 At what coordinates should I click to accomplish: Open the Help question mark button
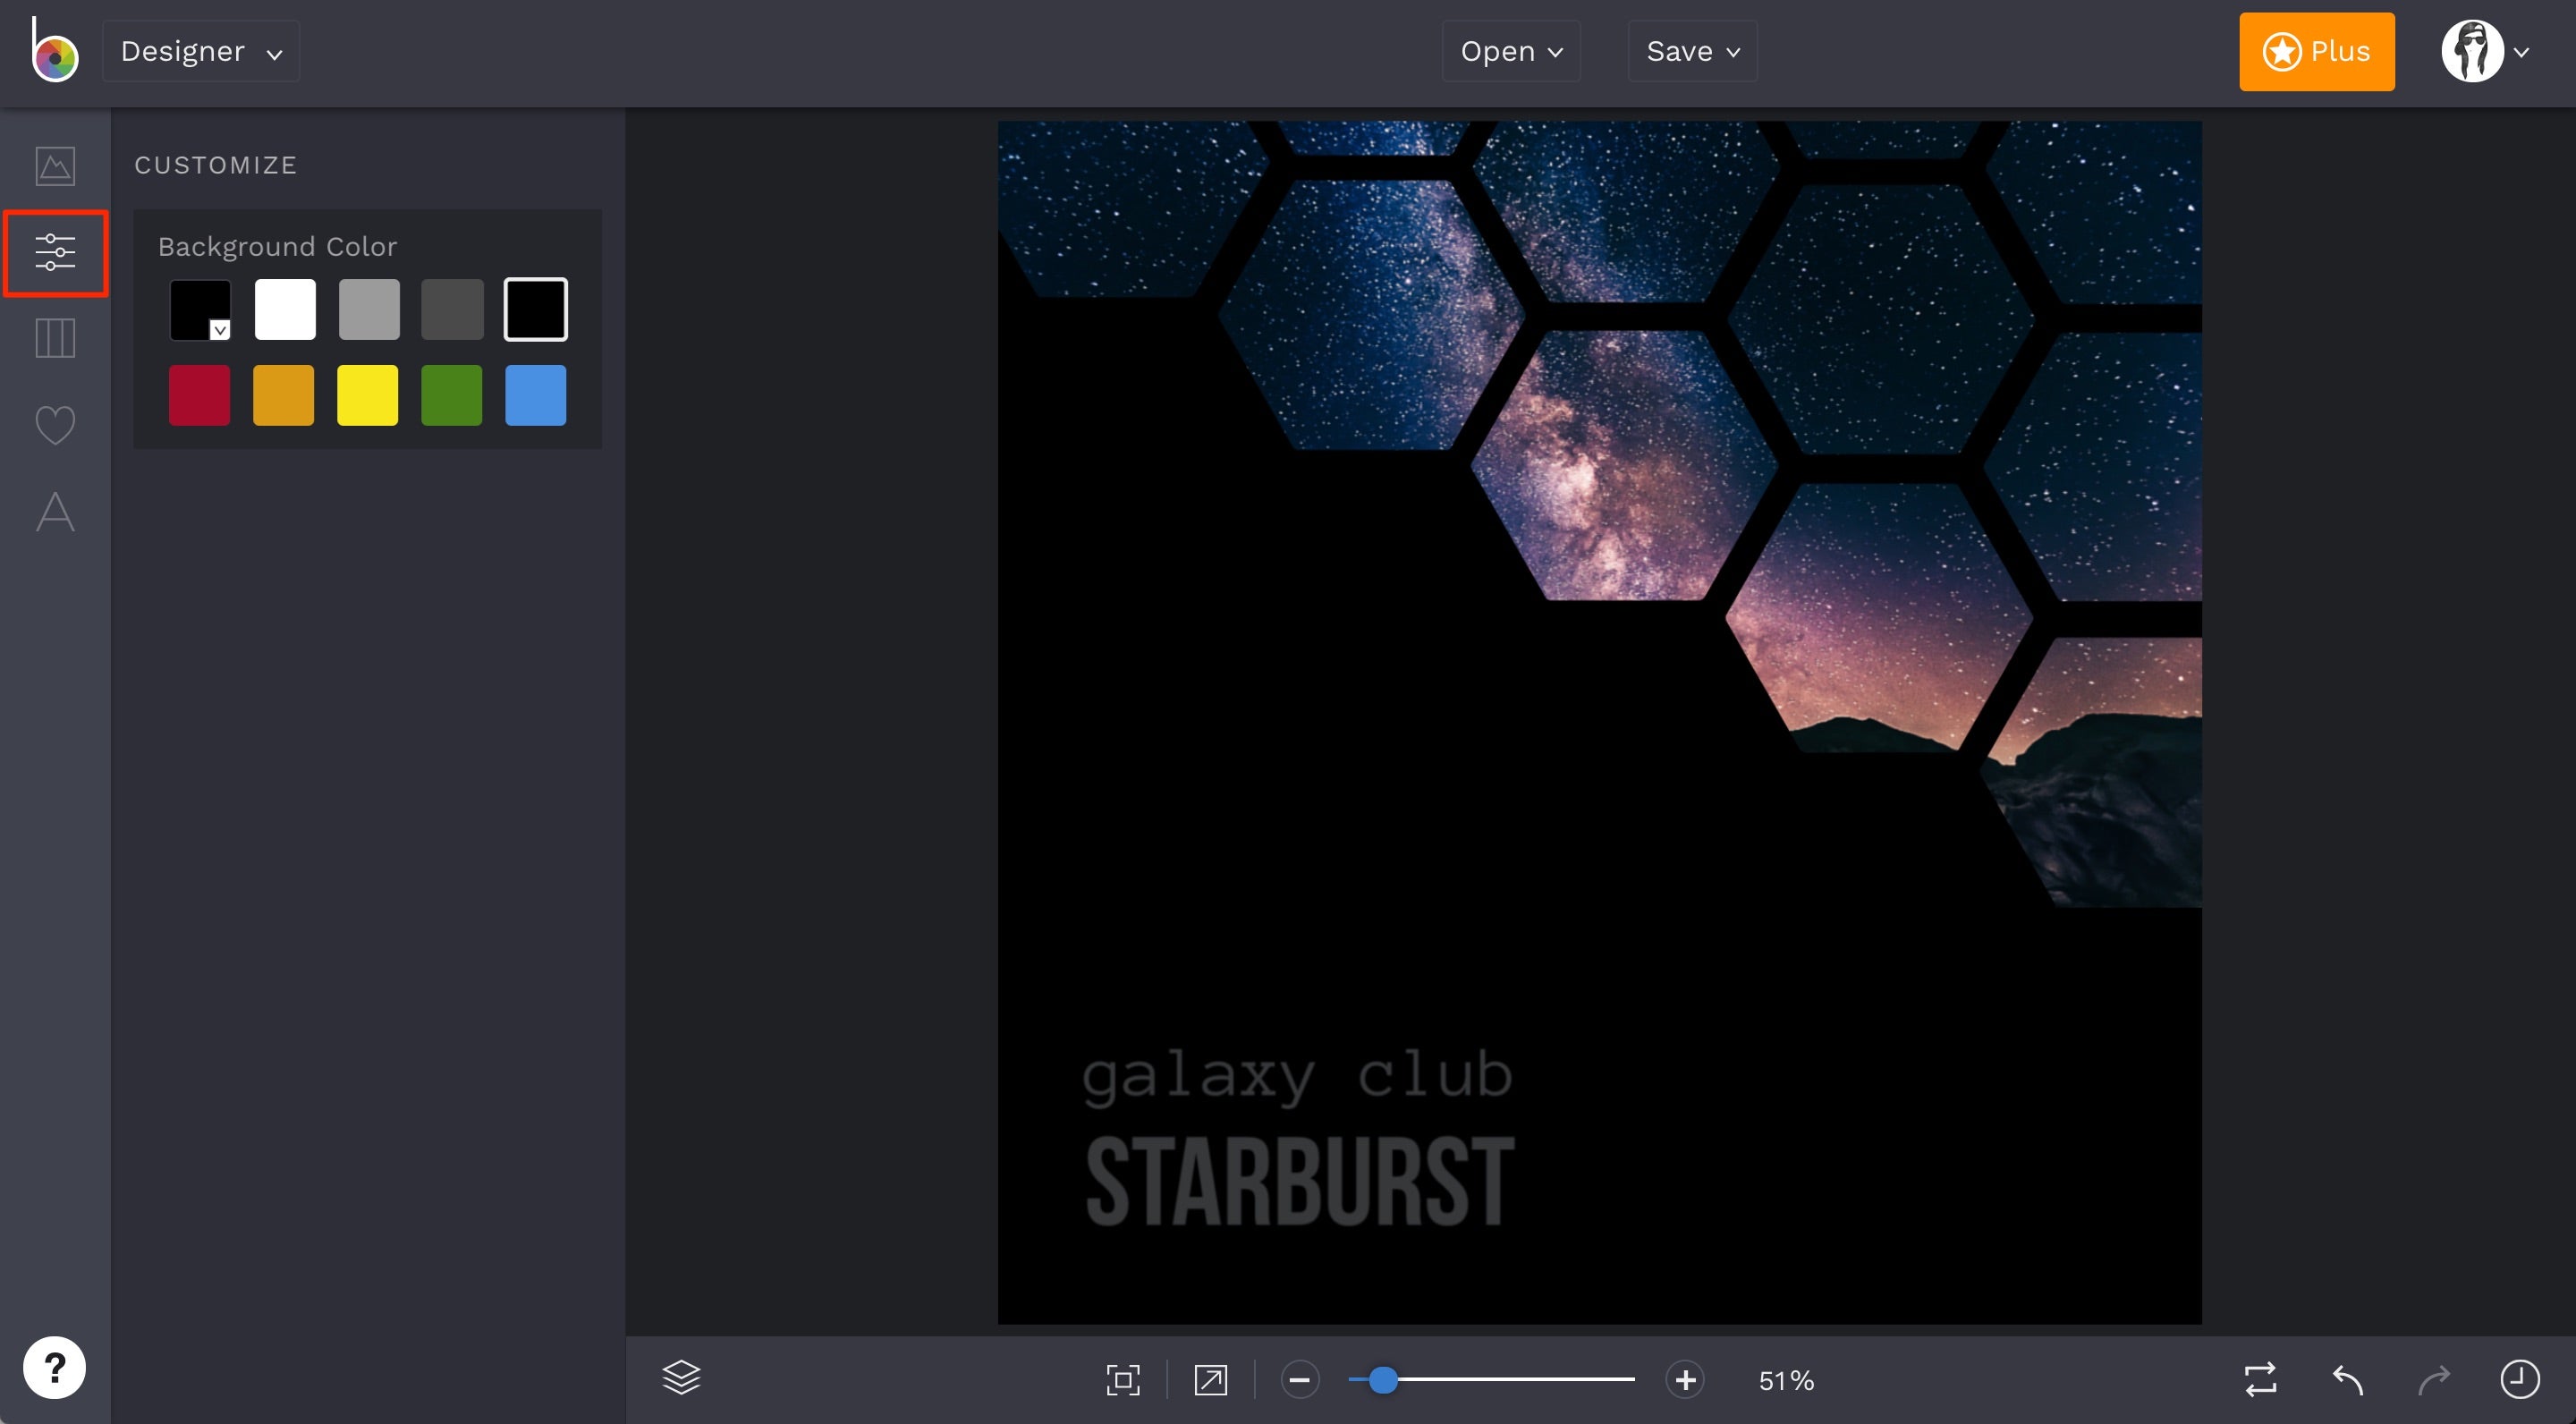coord(55,1367)
